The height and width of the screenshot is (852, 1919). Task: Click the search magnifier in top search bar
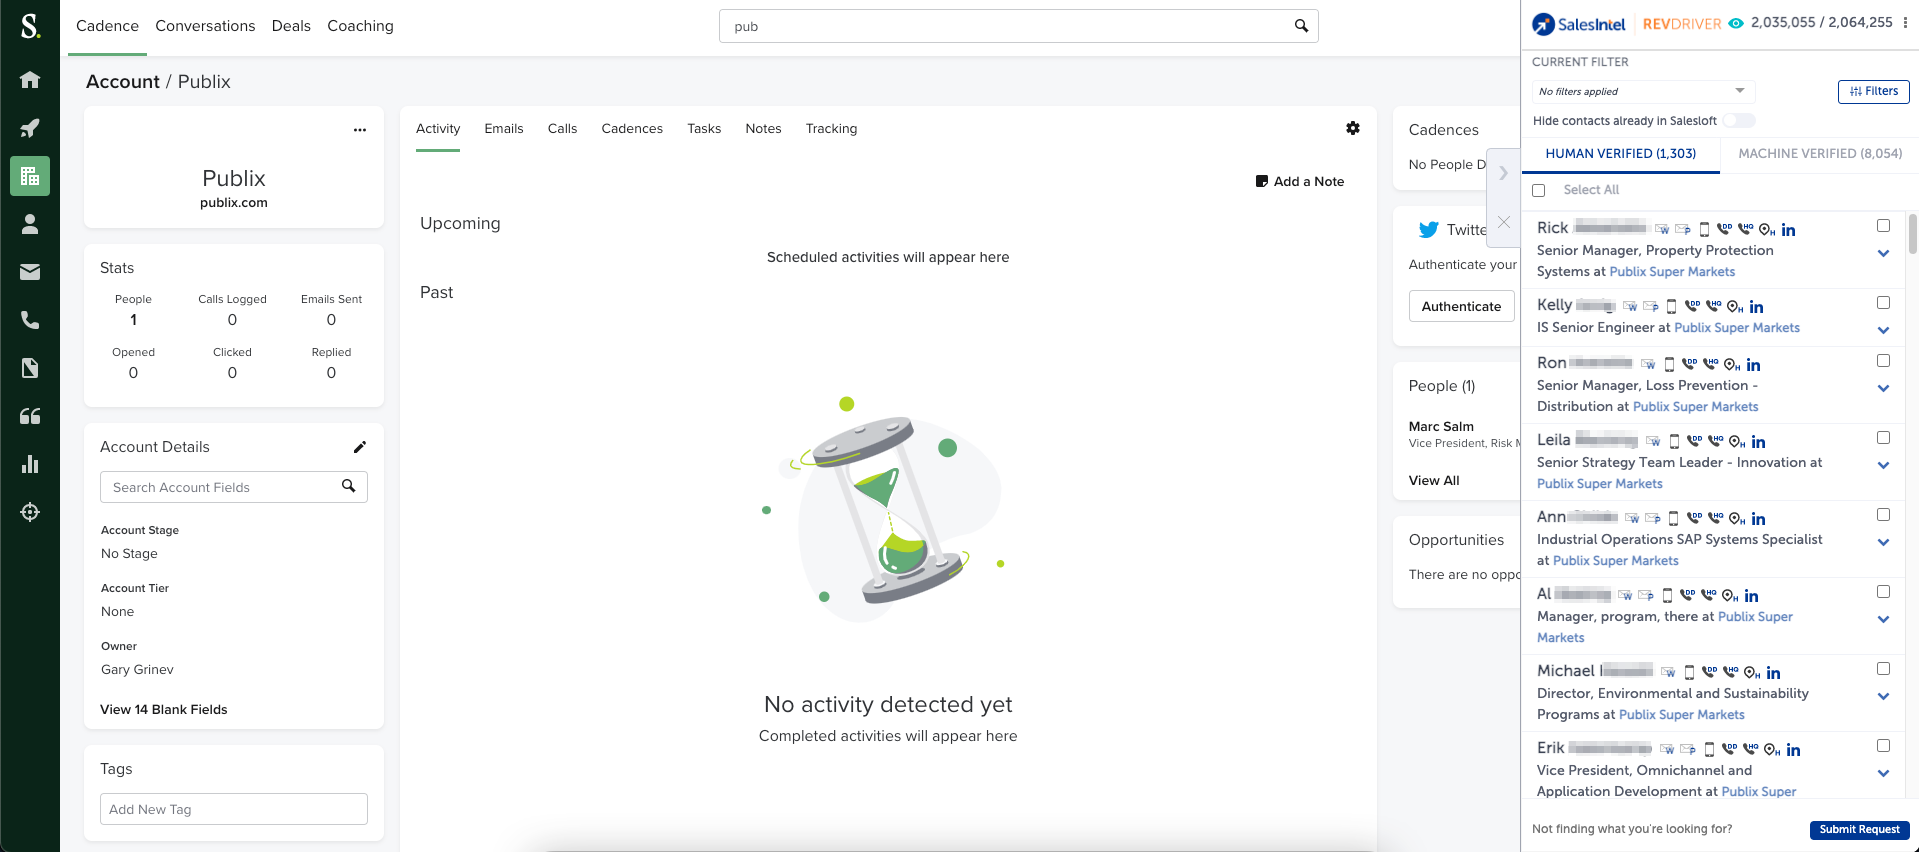(x=1301, y=26)
